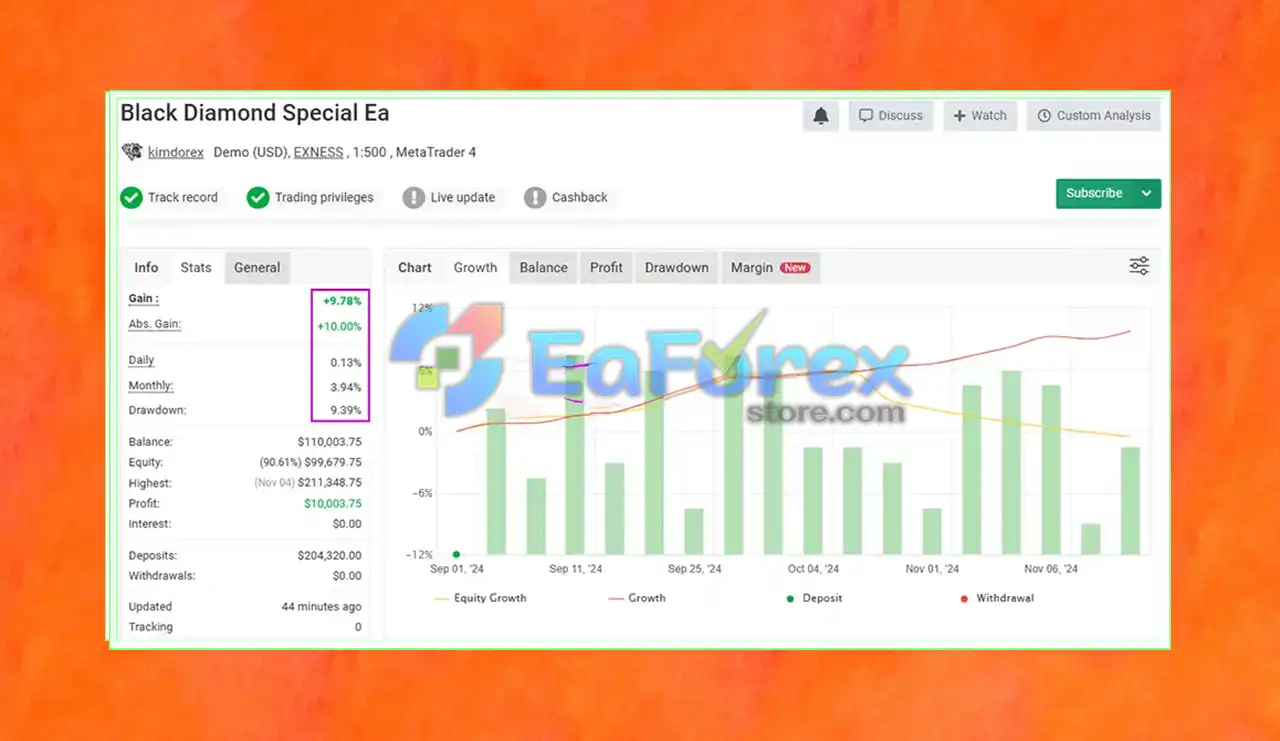The height and width of the screenshot is (741, 1280).
Task: Click the Abs. Gain label
Action: 155,324
